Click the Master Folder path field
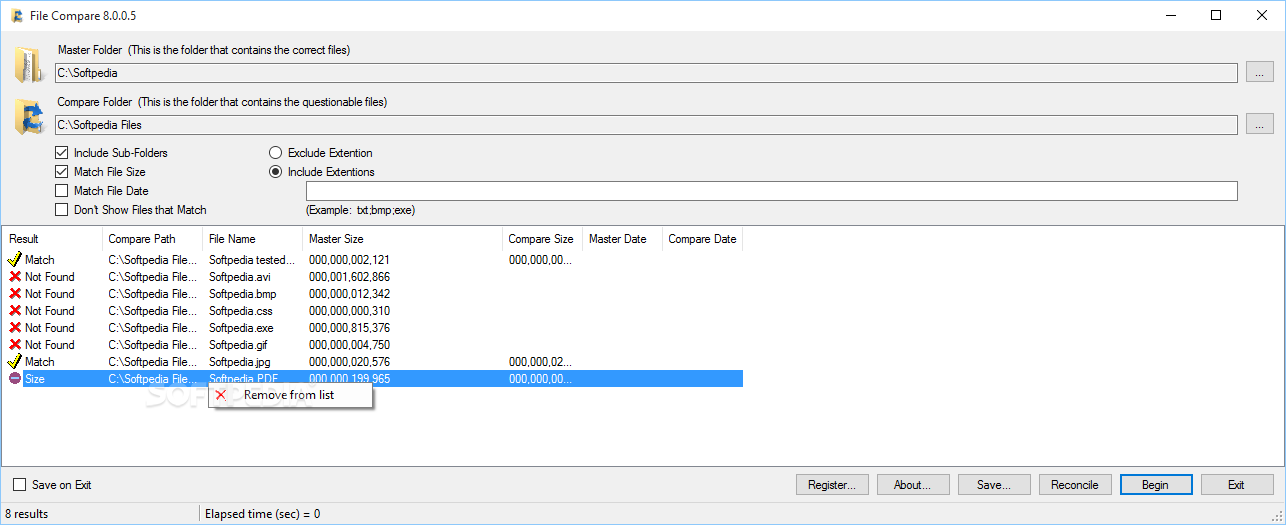The width and height of the screenshot is (1286, 525). (646, 72)
